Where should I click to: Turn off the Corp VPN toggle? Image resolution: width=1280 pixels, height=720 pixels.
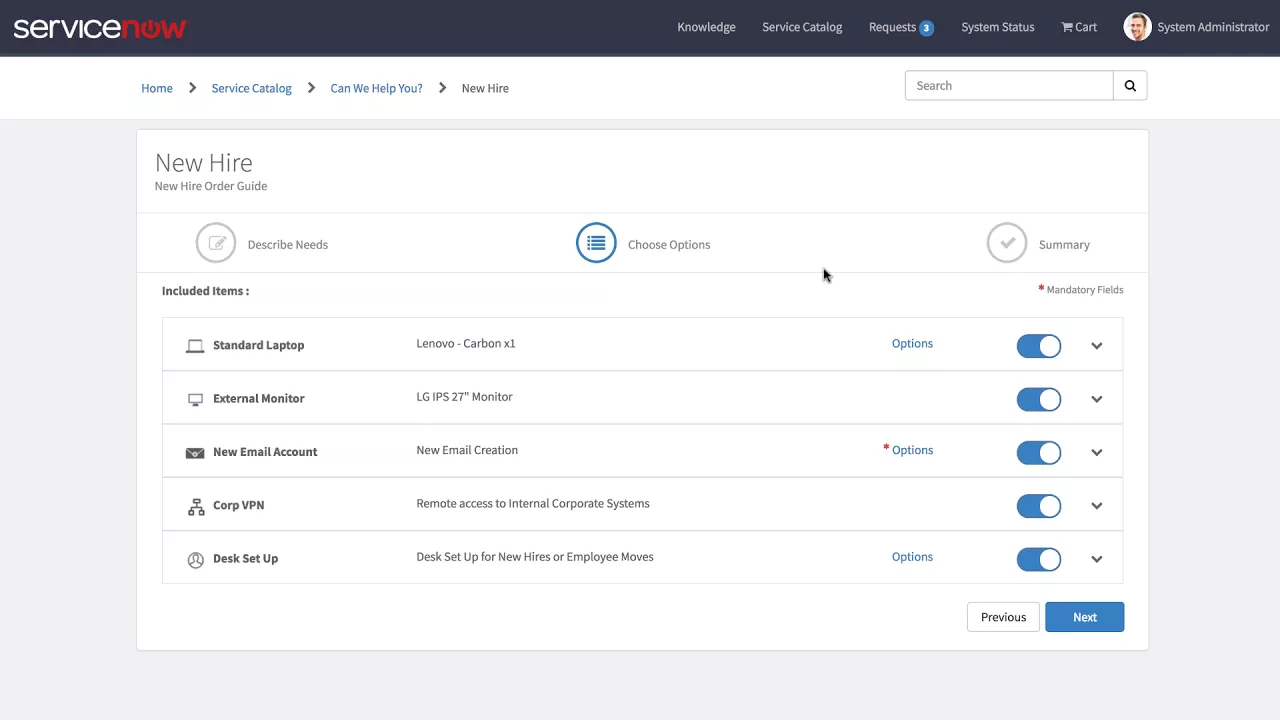pos(1039,506)
